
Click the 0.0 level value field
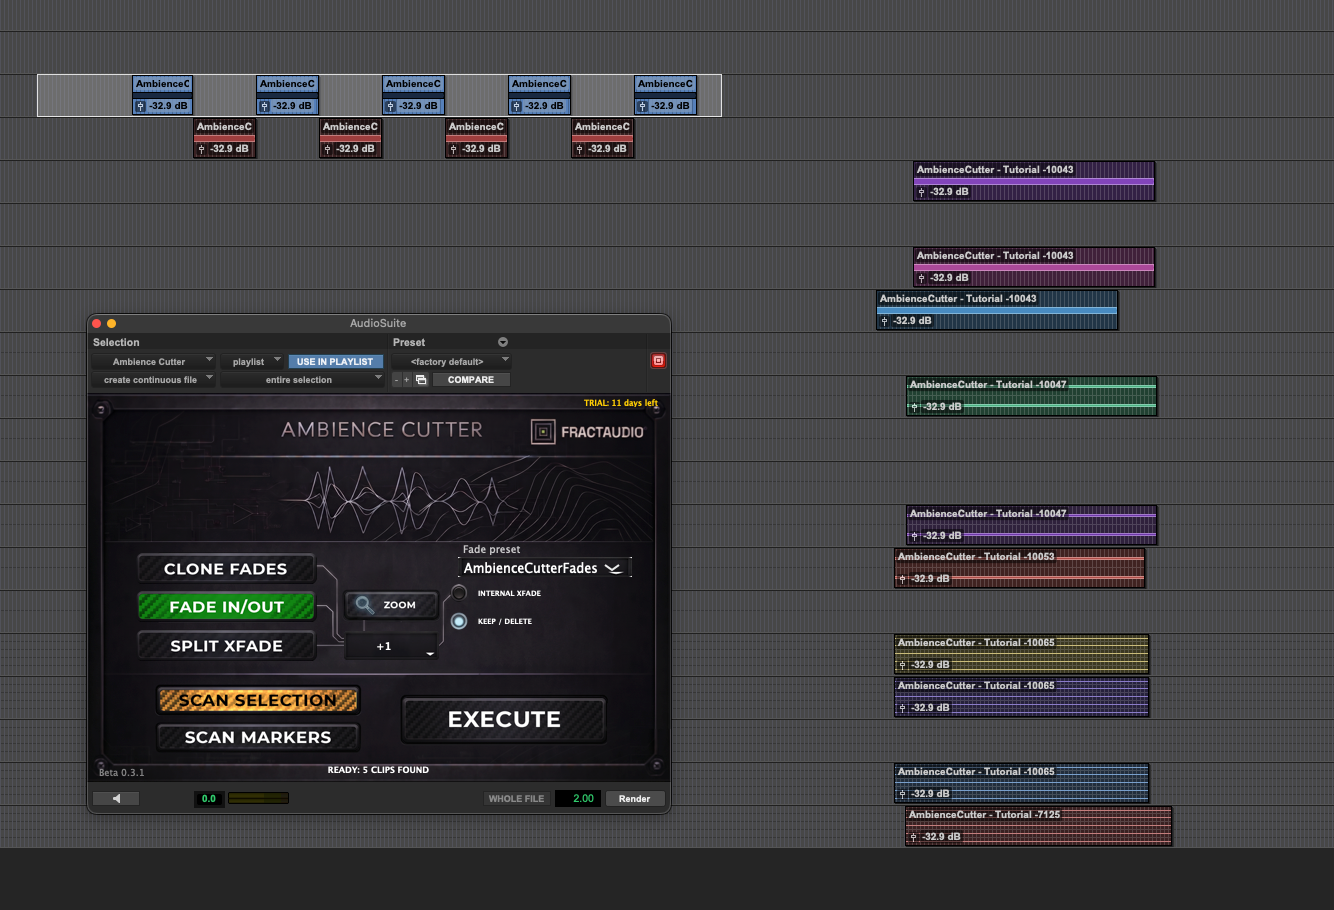(x=208, y=799)
